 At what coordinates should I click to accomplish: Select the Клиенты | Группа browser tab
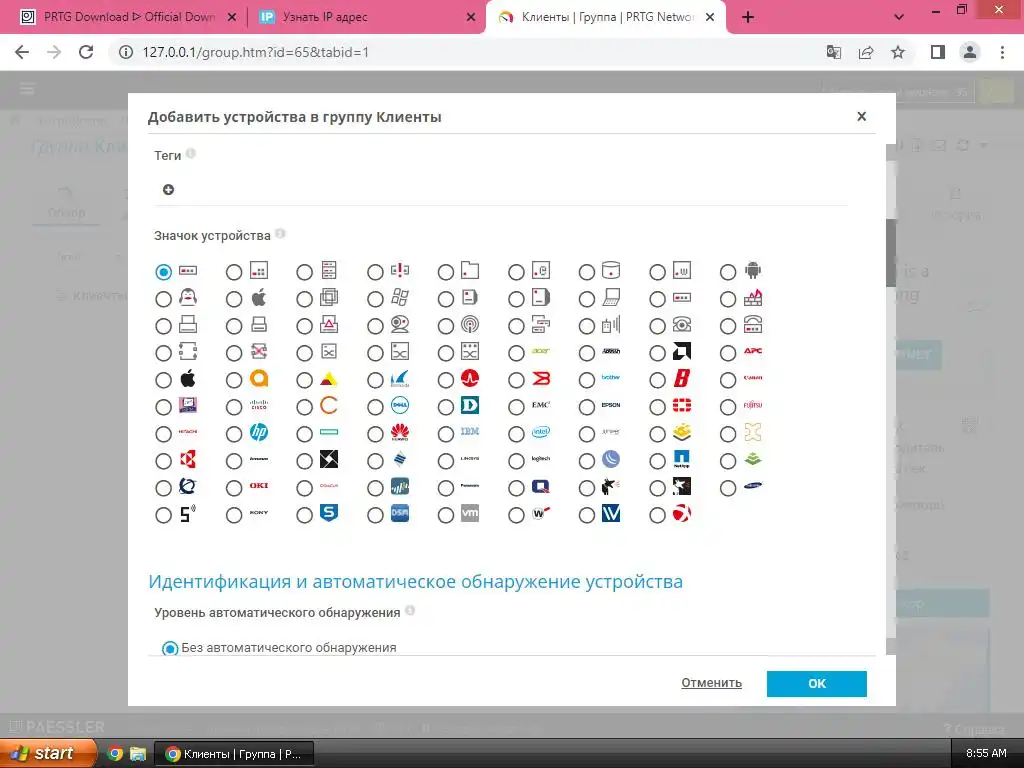point(605,17)
